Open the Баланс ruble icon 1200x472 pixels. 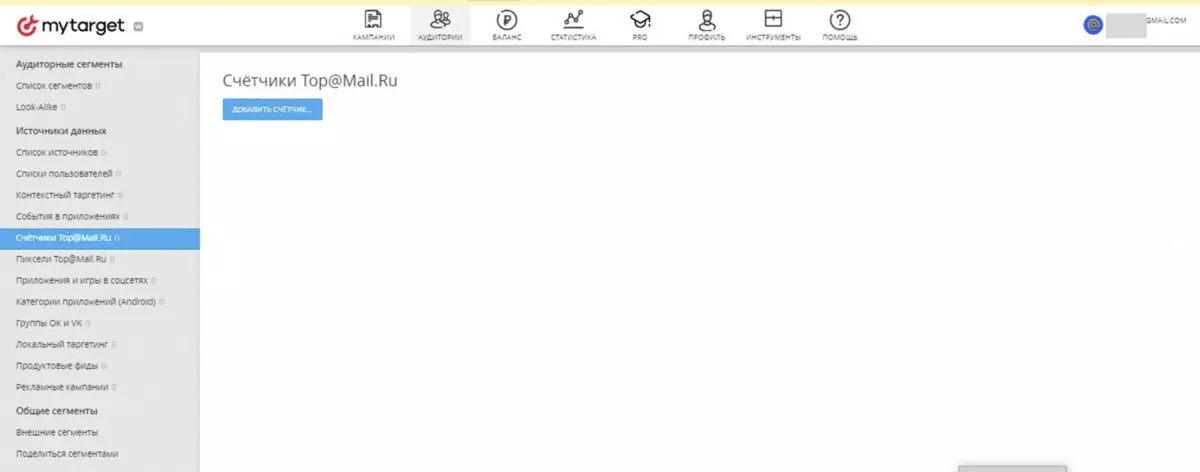coord(507,20)
